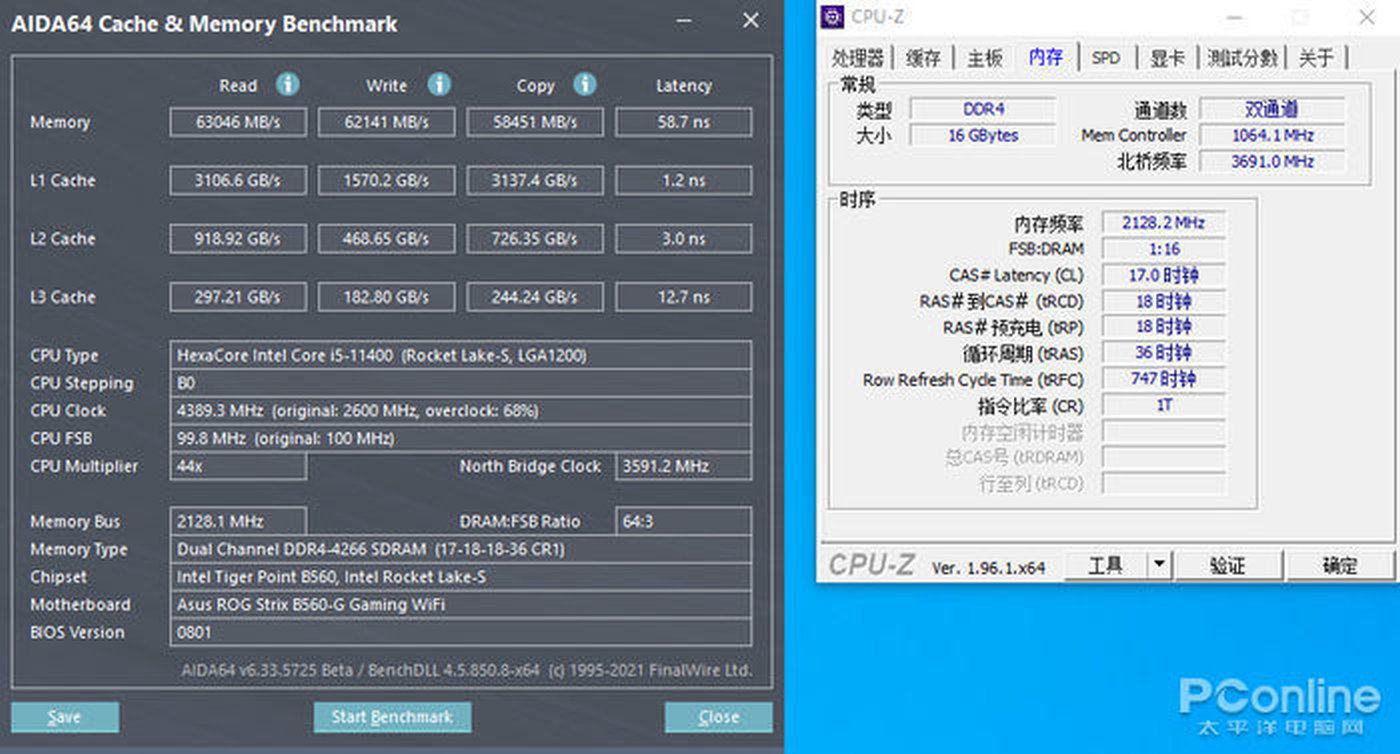Click the CPU FSB field 99.8 MHz
Viewport: 1400px width, 754px height.
461,439
